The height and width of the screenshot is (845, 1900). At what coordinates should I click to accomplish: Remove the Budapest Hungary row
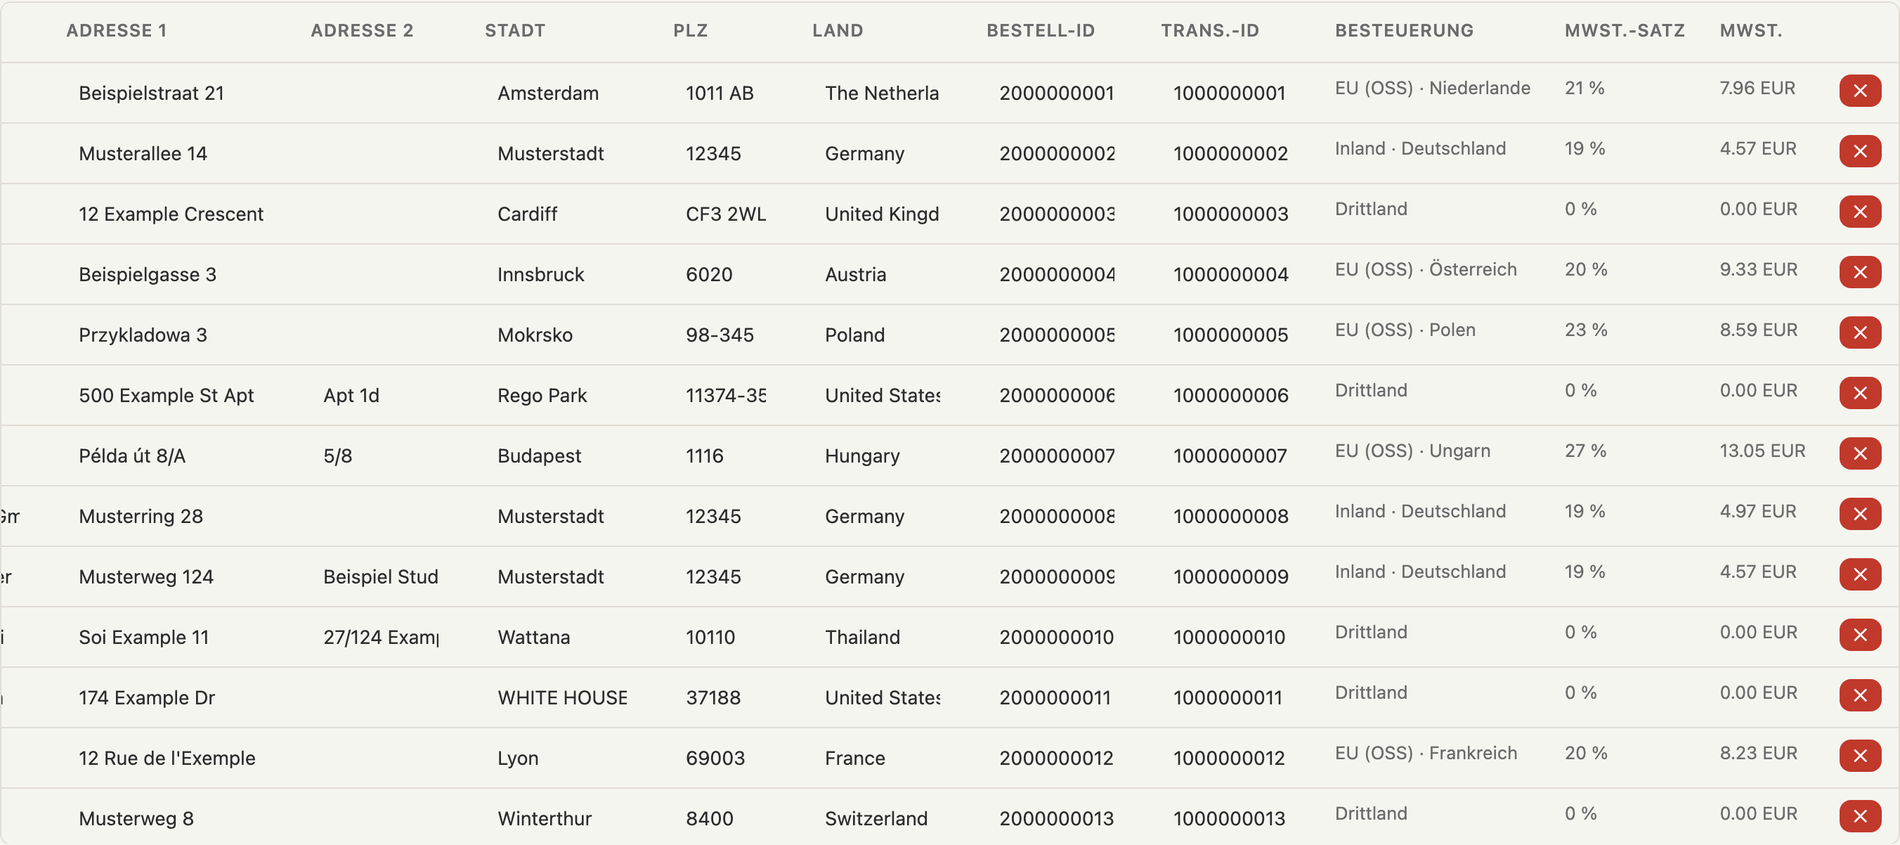point(1860,454)
